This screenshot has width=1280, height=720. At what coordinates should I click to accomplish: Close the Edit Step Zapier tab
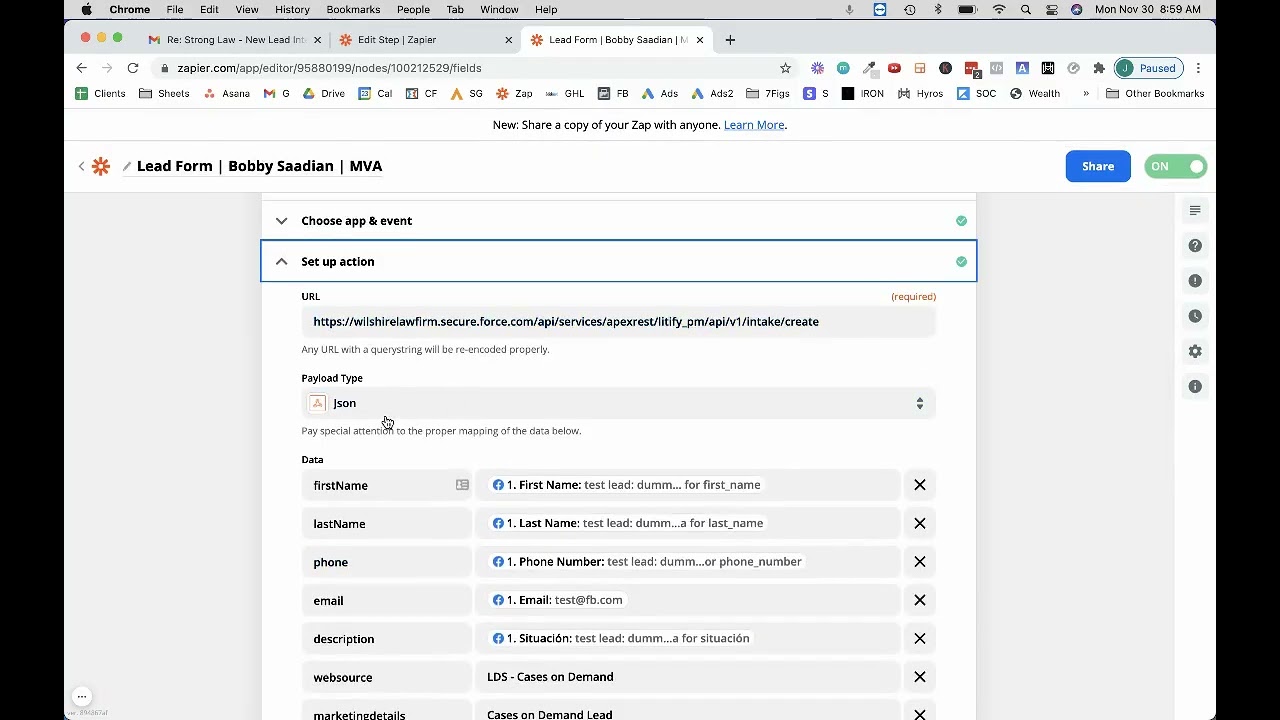(508, 40)
